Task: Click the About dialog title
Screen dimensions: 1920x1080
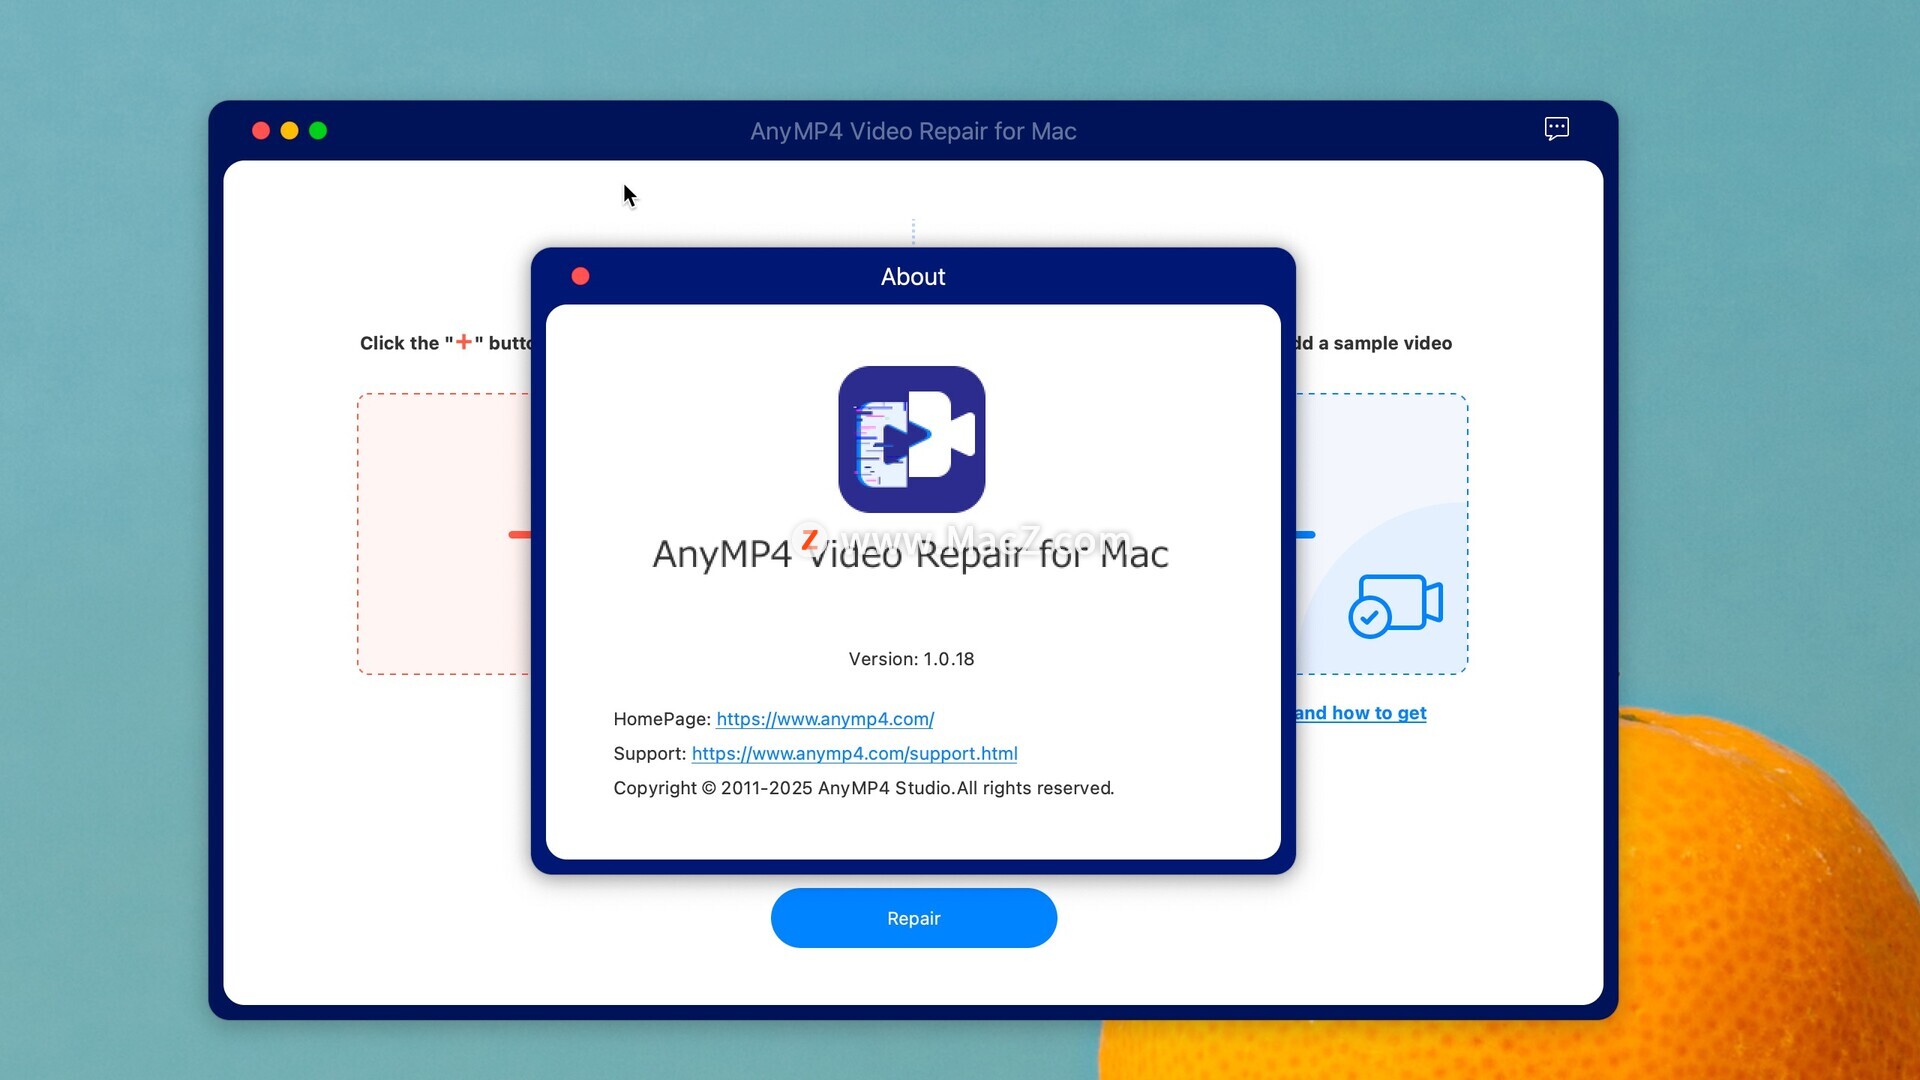Action: point(912,277)
